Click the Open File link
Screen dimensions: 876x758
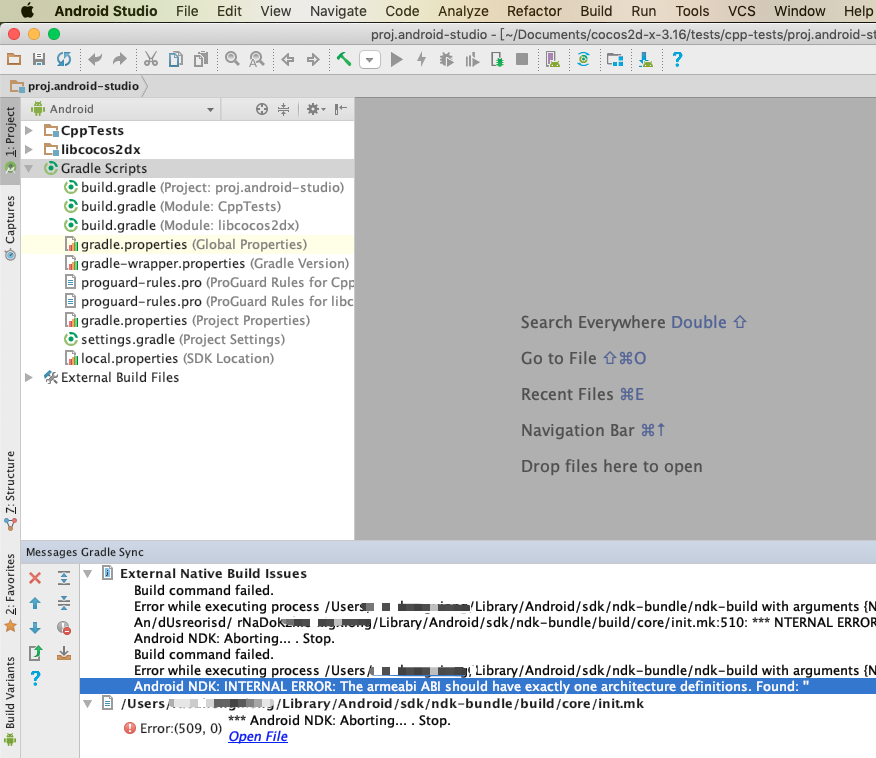[x=258, y=736]
